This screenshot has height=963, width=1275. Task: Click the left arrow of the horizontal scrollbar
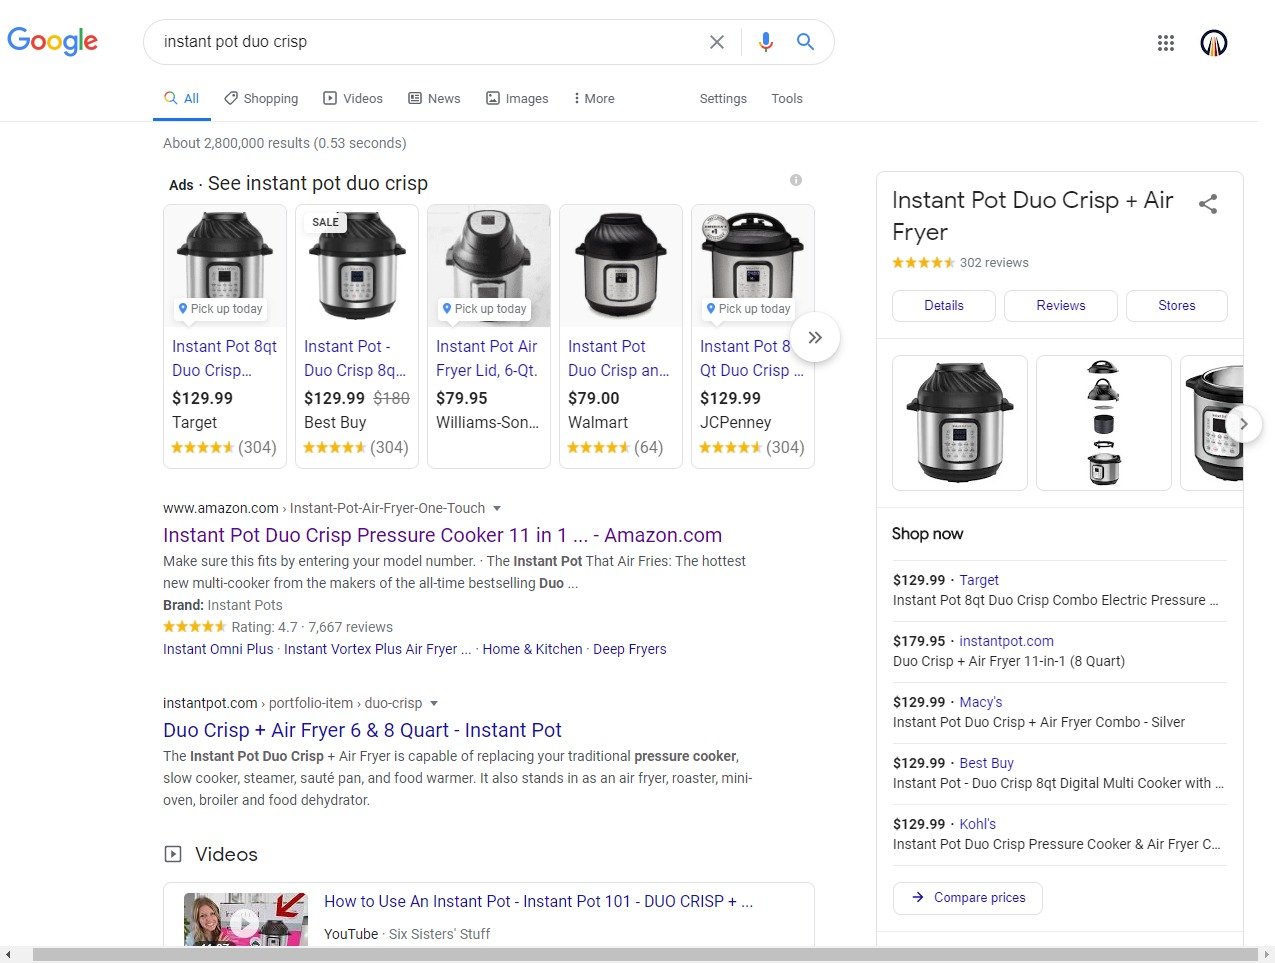8,955
